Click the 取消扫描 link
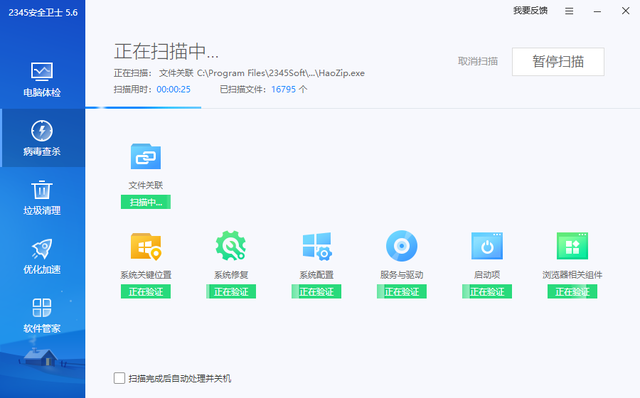Screen dimensions: 640x398 tap(478, 62)
